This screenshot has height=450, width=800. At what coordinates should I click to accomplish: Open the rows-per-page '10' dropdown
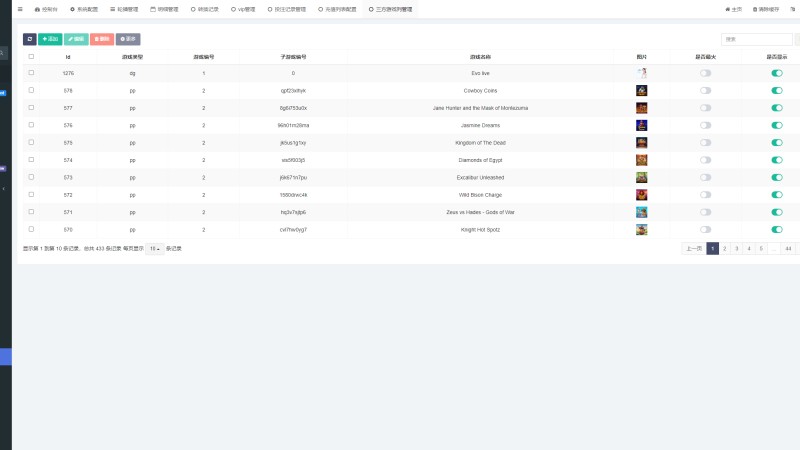(x=155, y=248)
